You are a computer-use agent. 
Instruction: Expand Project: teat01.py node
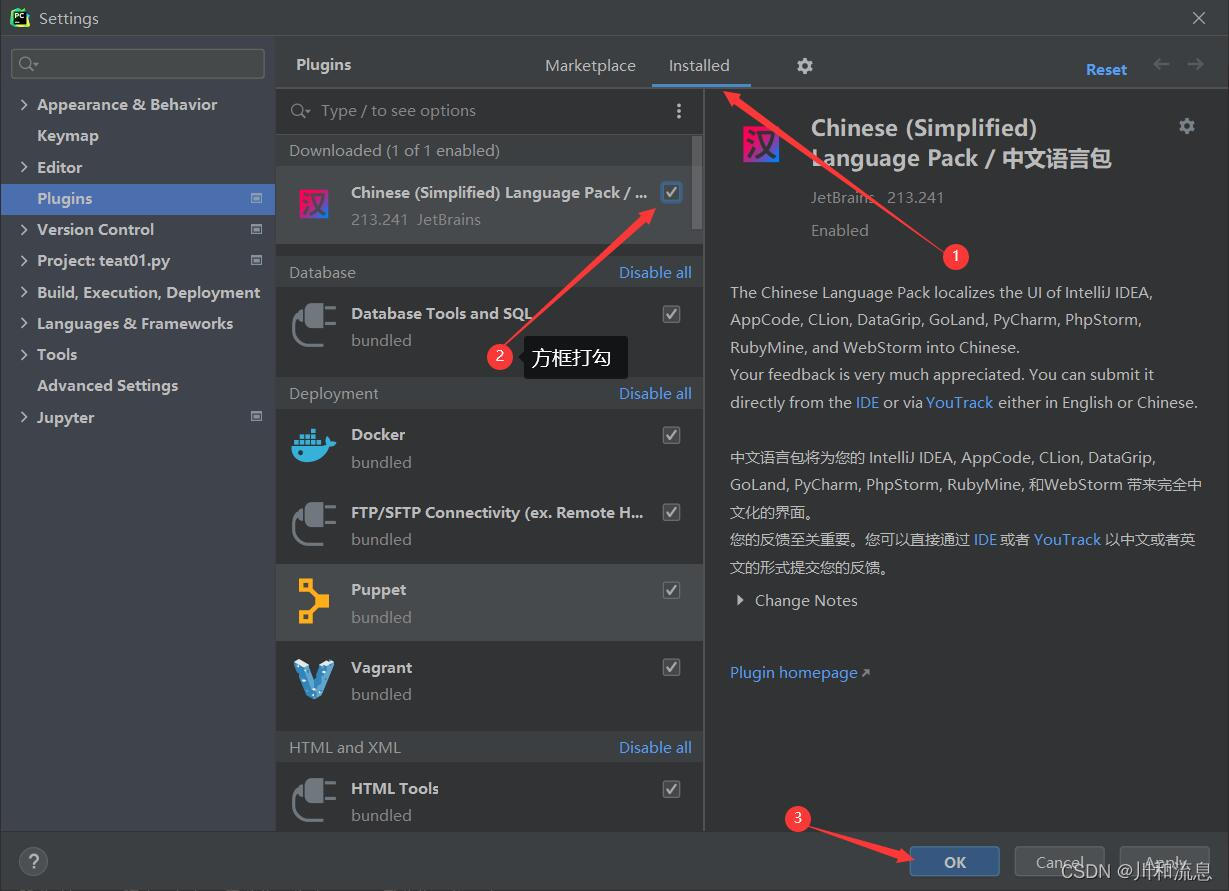point(24,260)
